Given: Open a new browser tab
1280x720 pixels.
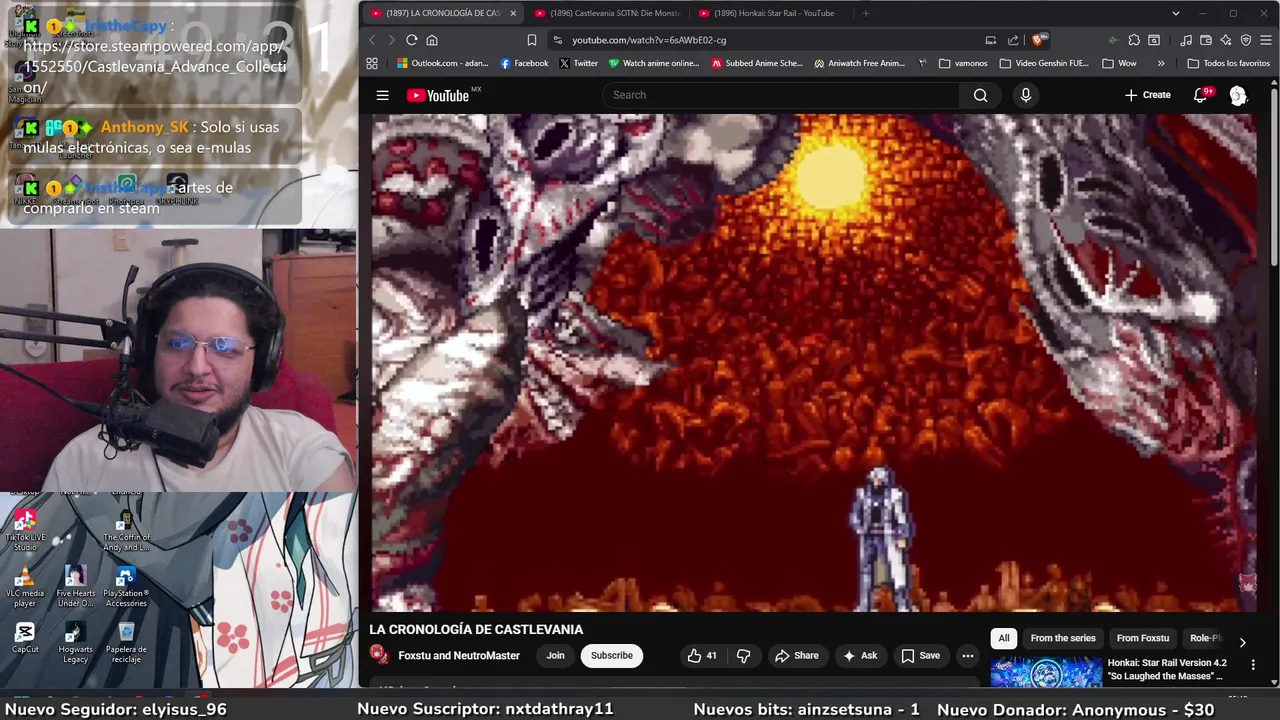Looking at the screenshot, I should tap(865, 13).
